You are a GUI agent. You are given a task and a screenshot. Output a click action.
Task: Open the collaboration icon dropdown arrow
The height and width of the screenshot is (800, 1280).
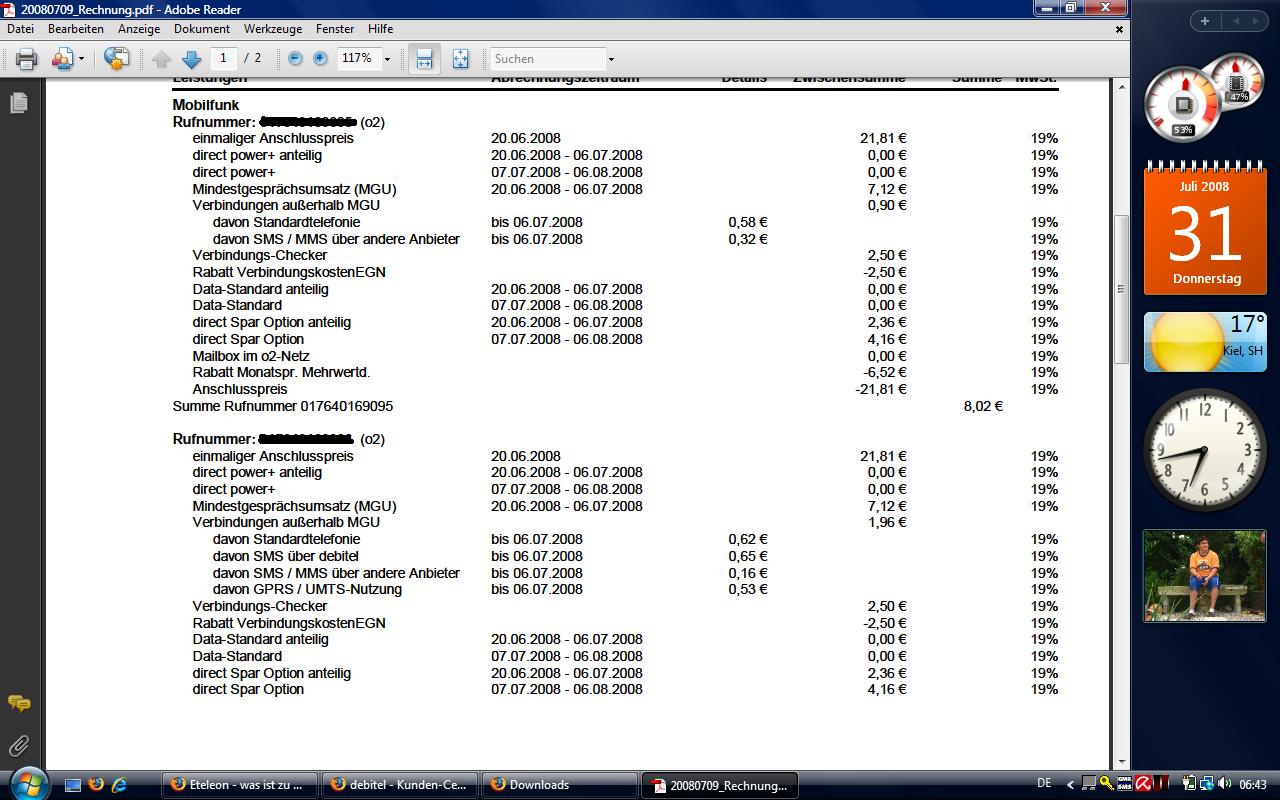pyautogui.click(x=81, y=59)
